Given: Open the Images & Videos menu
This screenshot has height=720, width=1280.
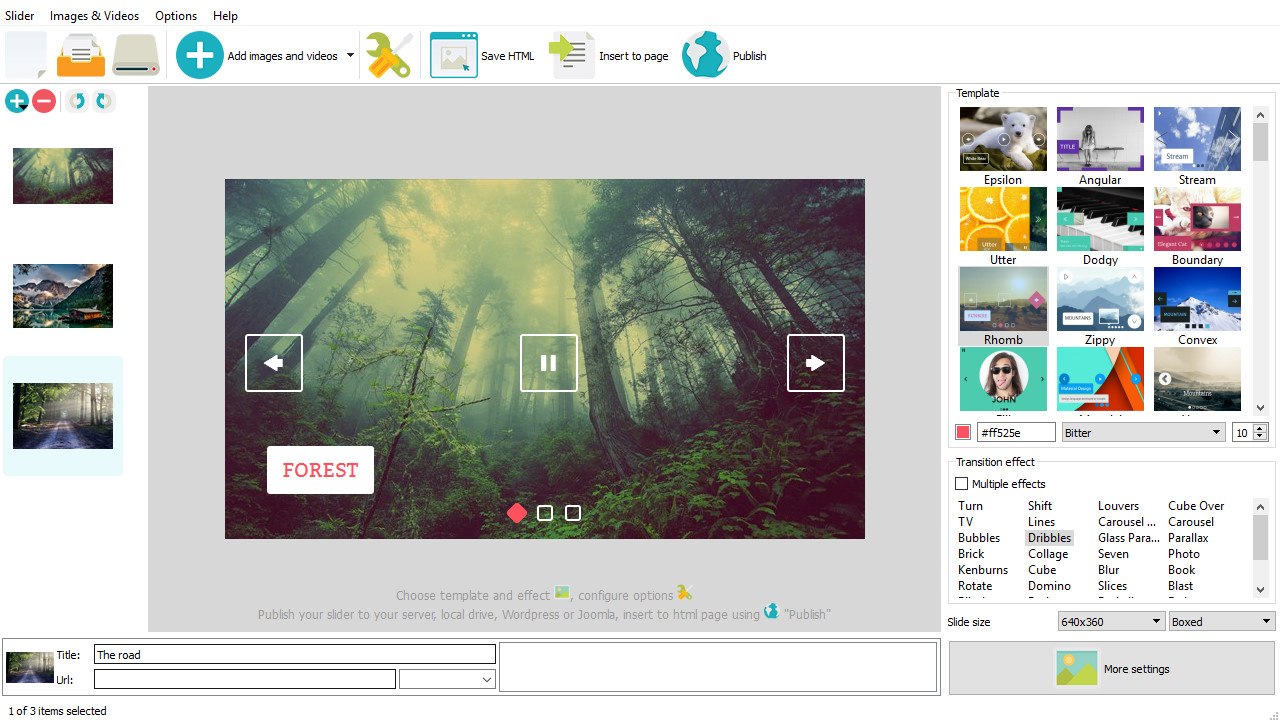Looking at the screenshot, I should click(x=95, y=16).
